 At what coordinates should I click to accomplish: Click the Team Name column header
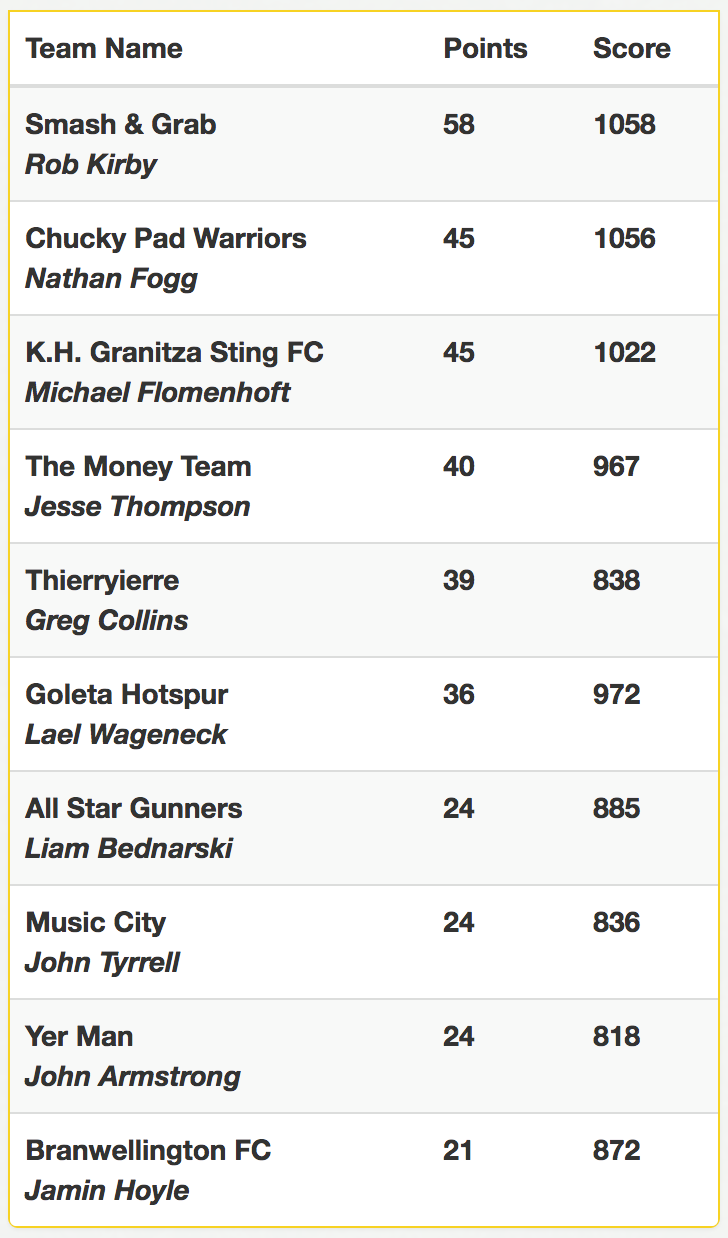pos(104,48)
